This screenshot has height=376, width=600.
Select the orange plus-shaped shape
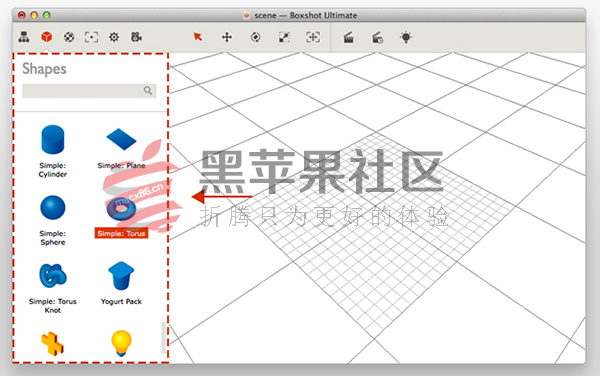pyautogui.click(x=52, y=343)
